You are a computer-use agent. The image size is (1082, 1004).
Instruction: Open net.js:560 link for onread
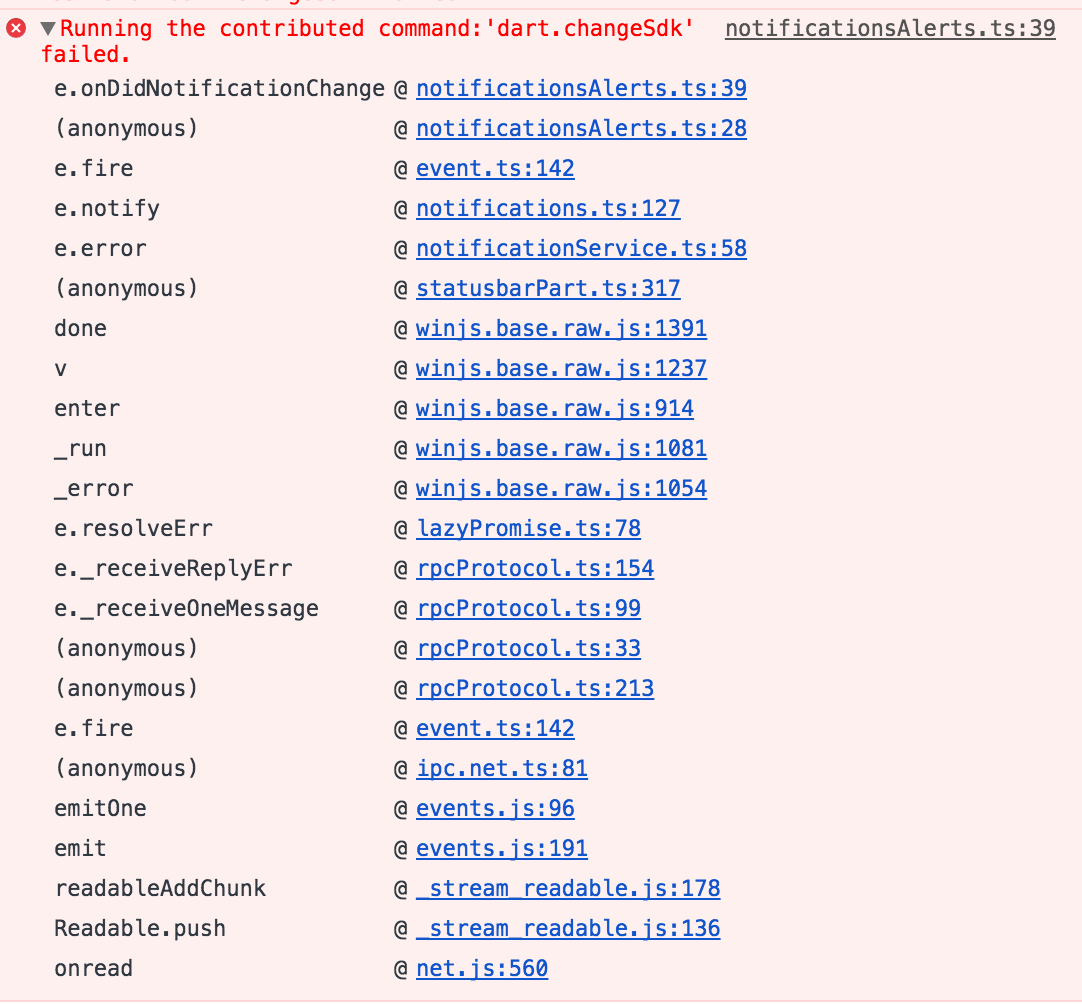click(482, 968)
